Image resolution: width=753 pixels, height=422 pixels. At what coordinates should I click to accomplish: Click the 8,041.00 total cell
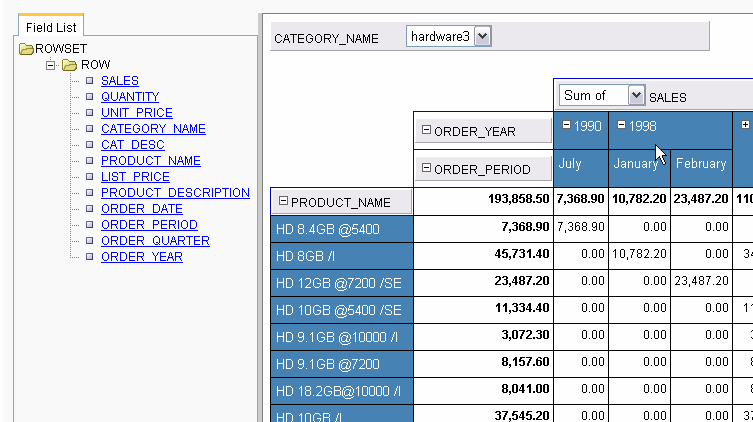point(484,391)
